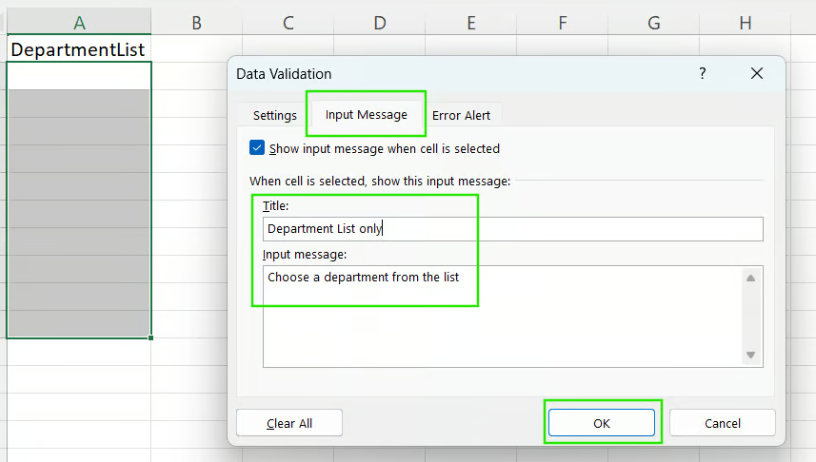Close the Data Validation dialog with X
The height and width of the screenshot is (462, 816).
point(757,73)
